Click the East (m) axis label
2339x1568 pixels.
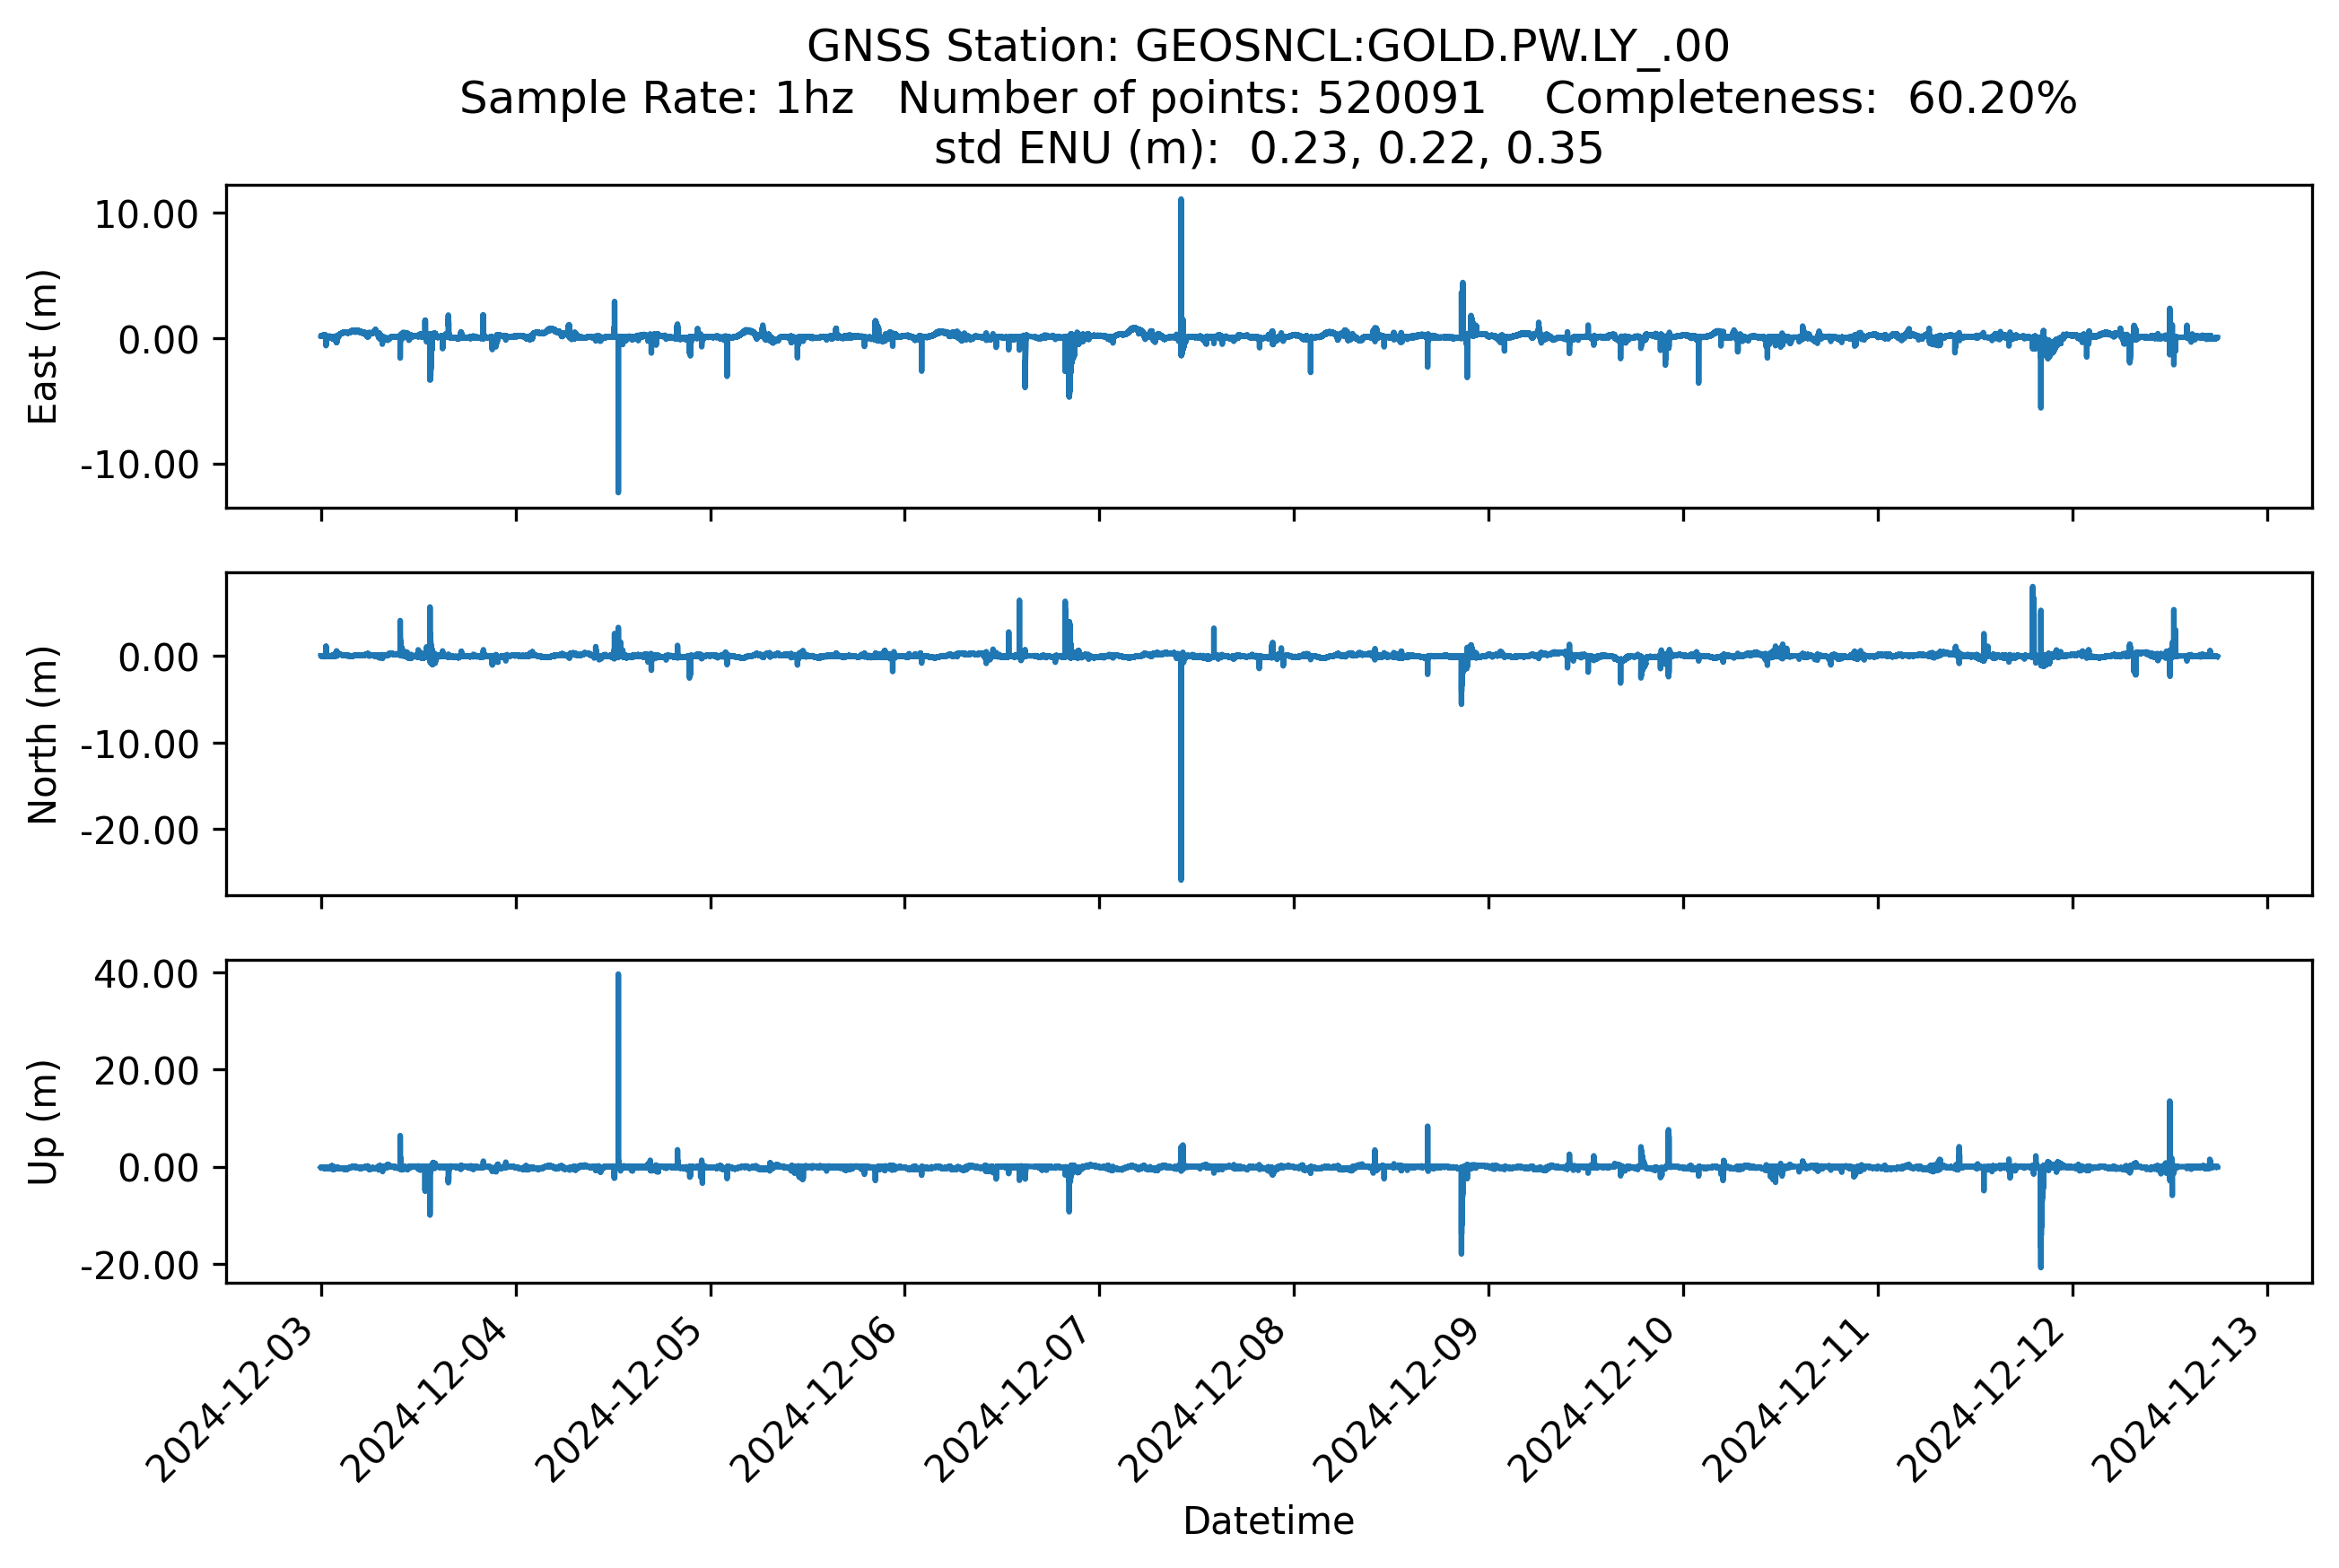43,347
